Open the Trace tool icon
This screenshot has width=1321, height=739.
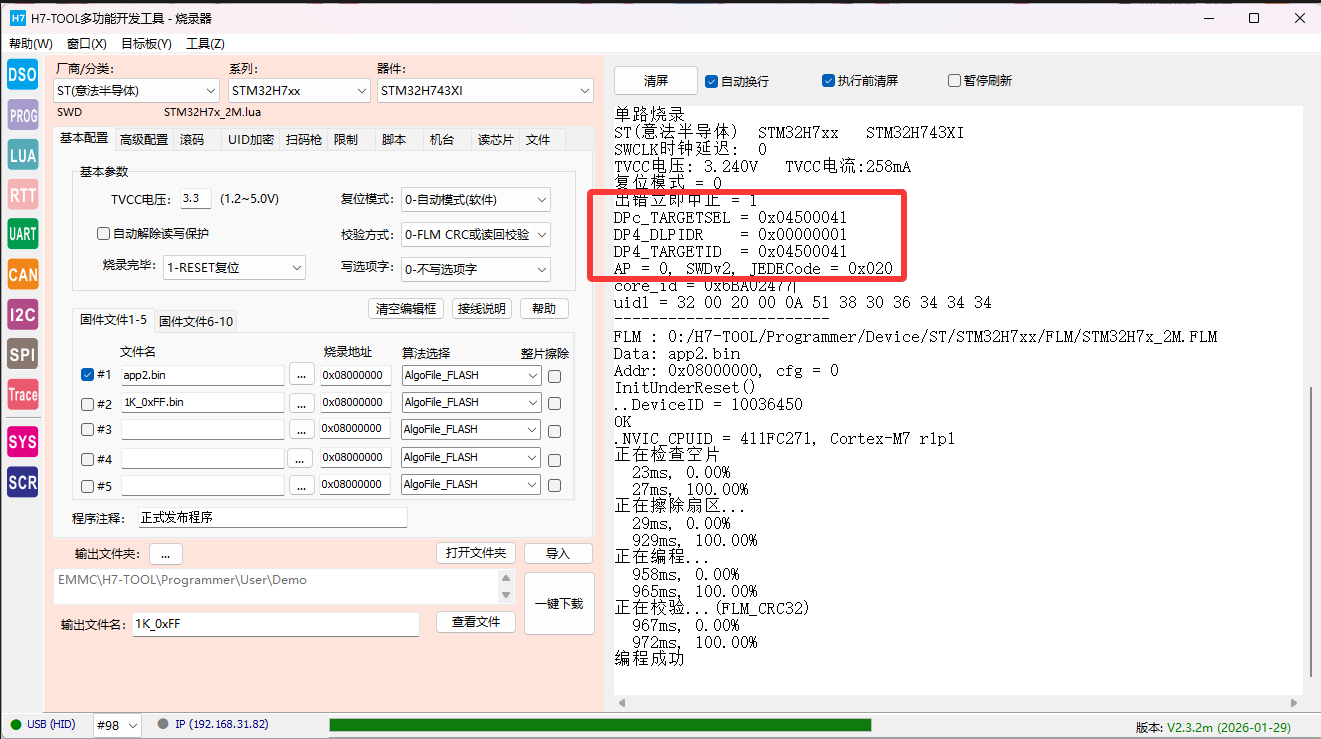pyautogui.click(x=22, y=394)
